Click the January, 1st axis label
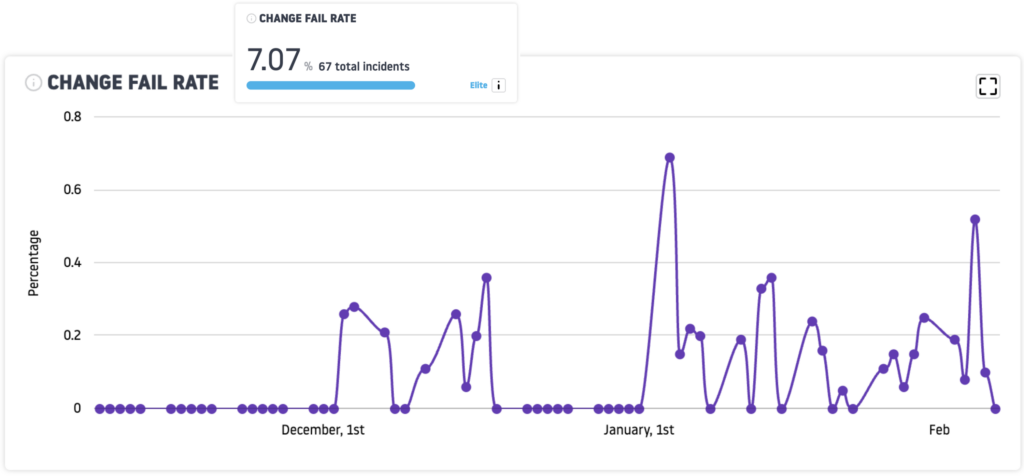 coord(639,430)
